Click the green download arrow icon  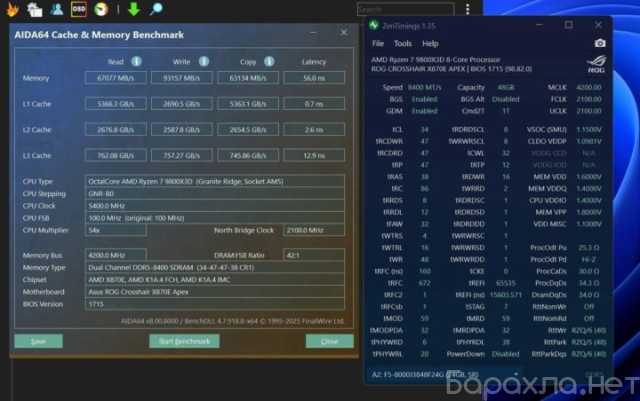(133, 11)
